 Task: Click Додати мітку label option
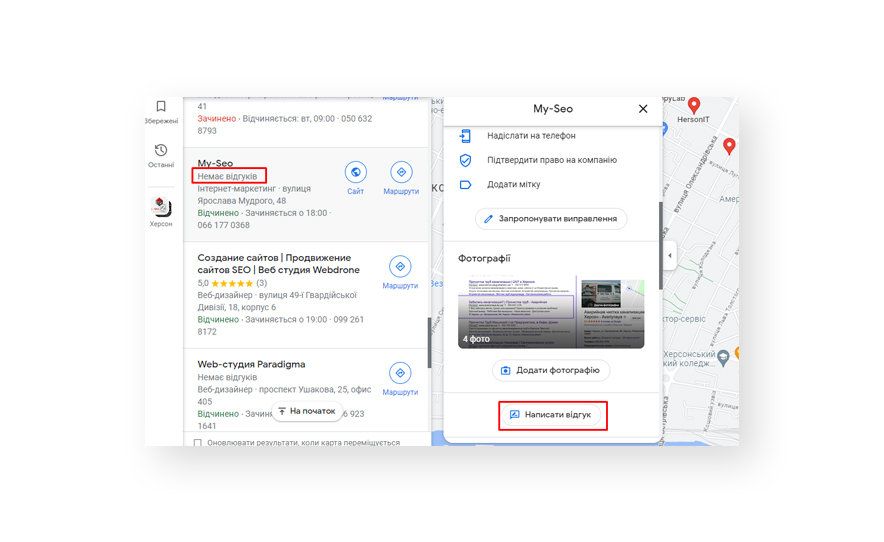click(x=513, y=185)
